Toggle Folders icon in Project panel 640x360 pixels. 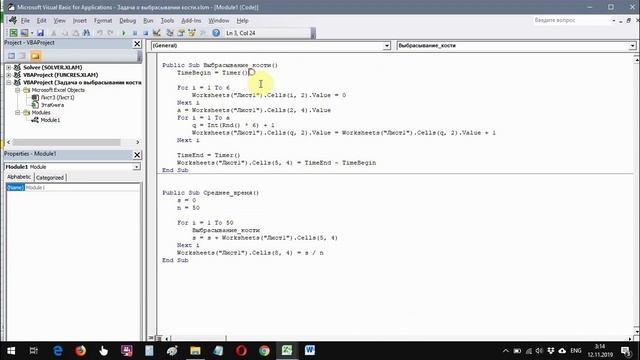pyautogui.click(x=36, y=56)
